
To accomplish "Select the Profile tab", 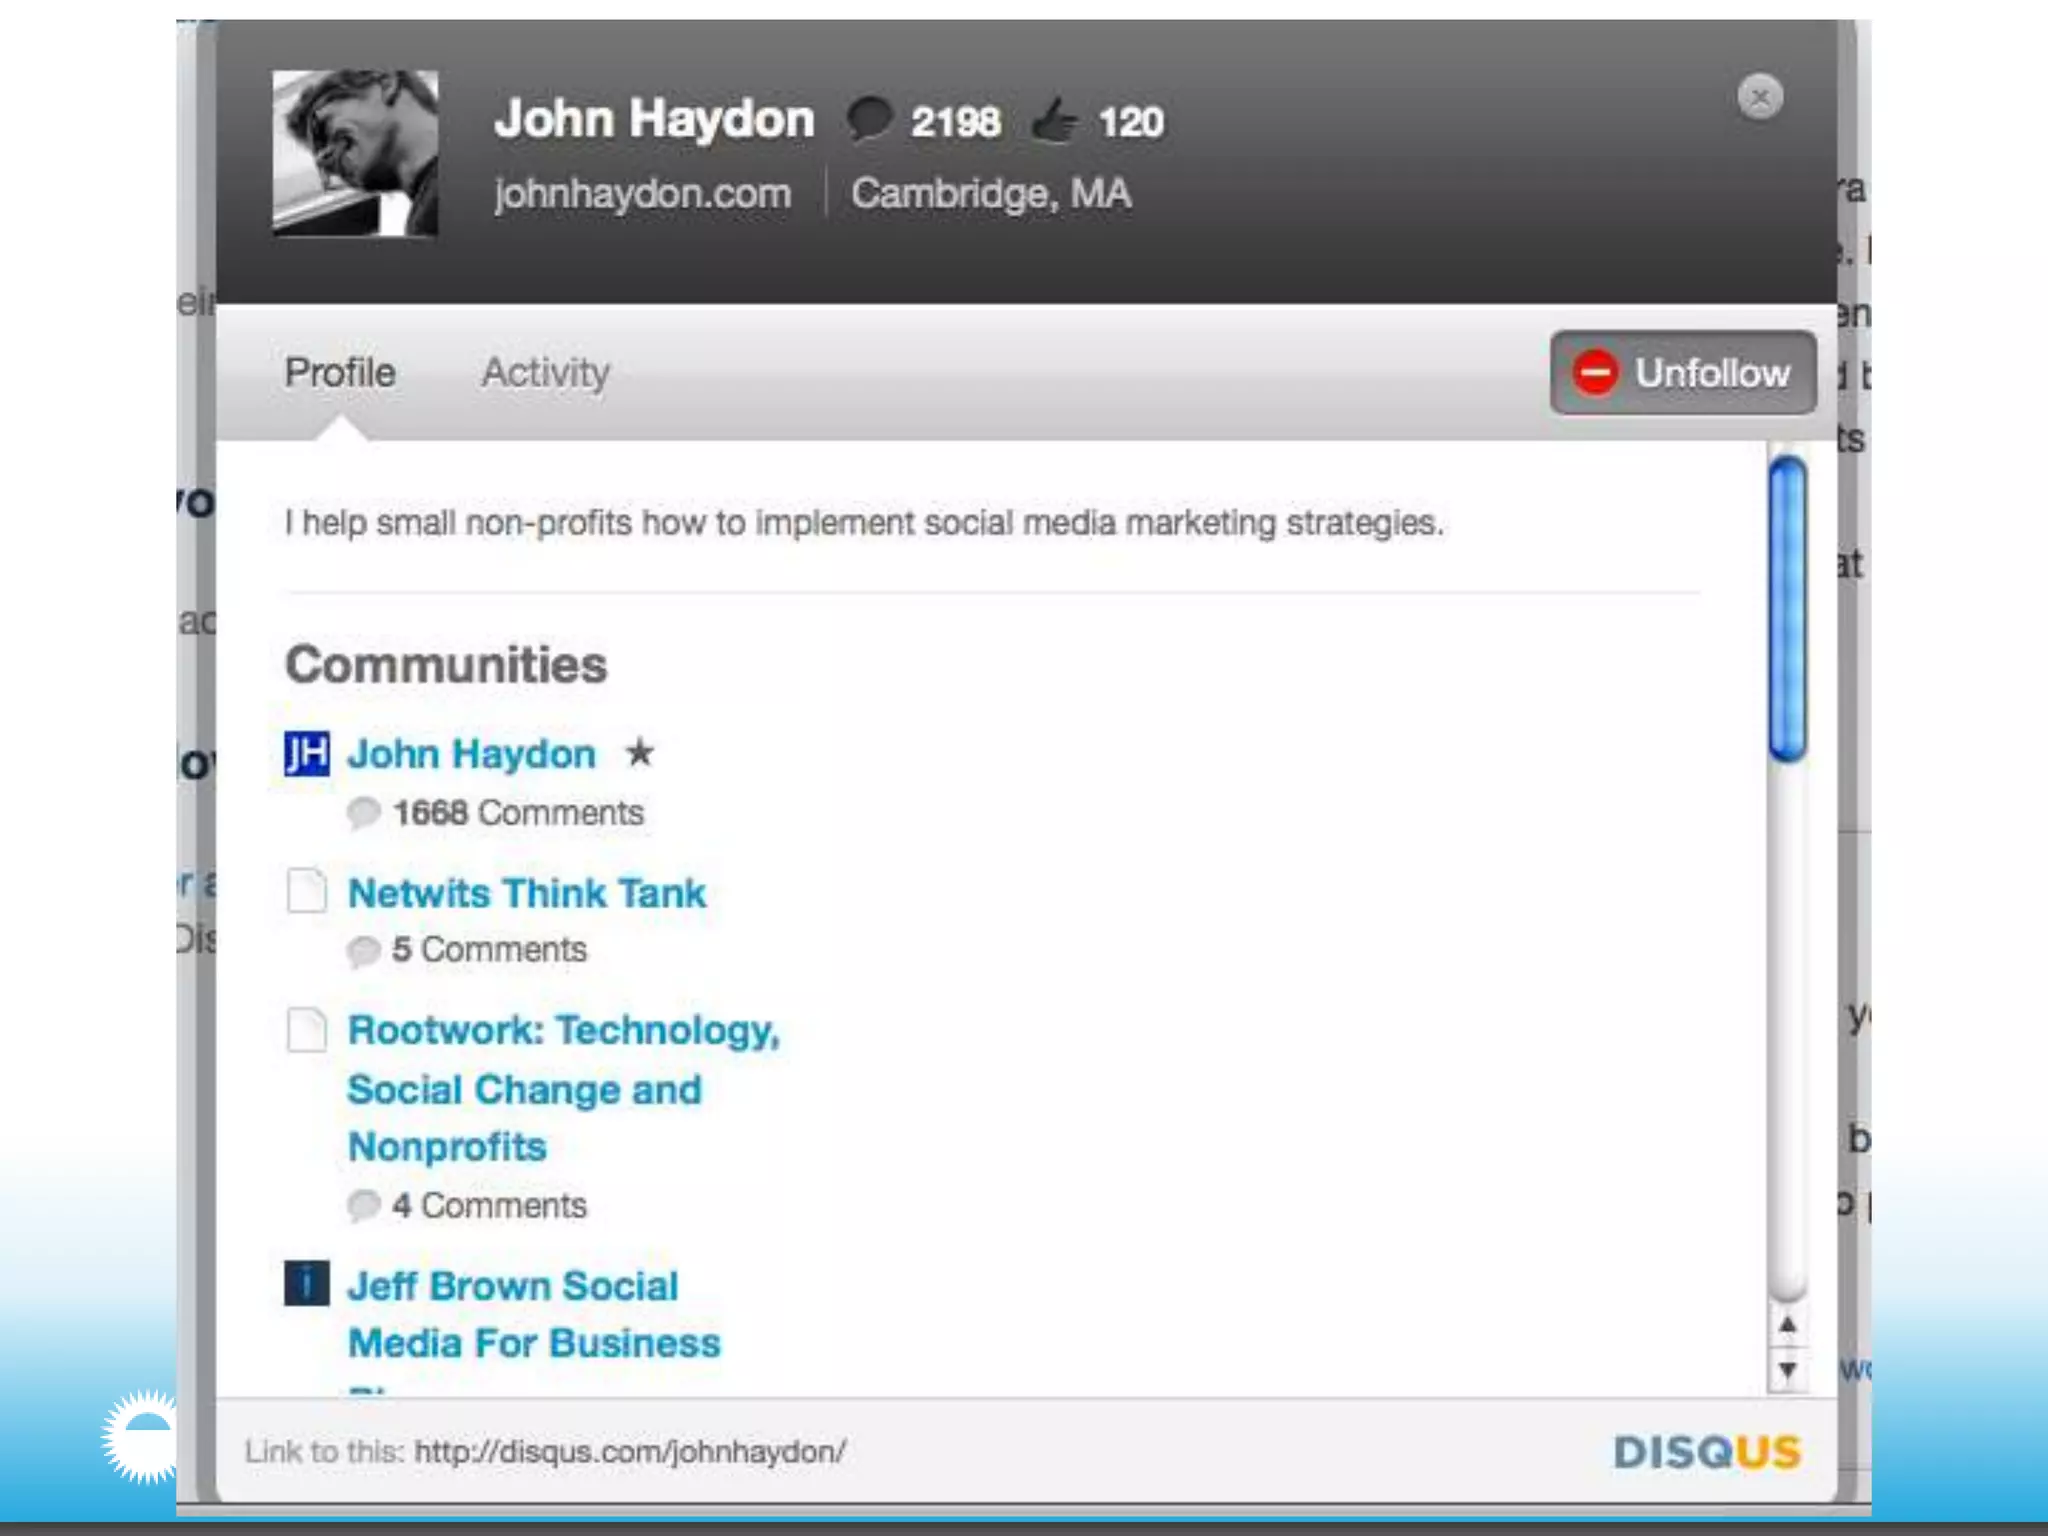I will 340,373.
